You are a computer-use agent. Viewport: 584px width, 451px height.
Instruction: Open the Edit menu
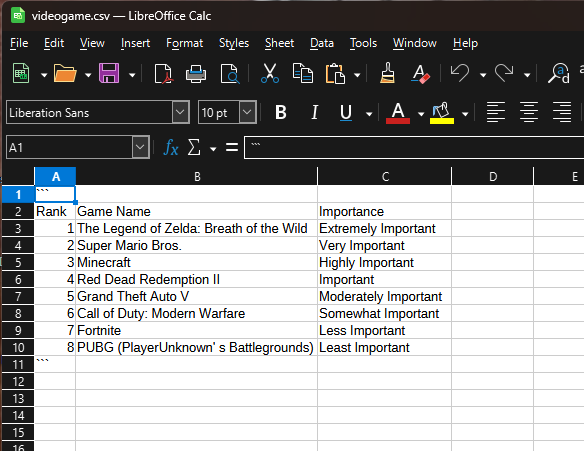pyautogui.click(x=54, y=43)
